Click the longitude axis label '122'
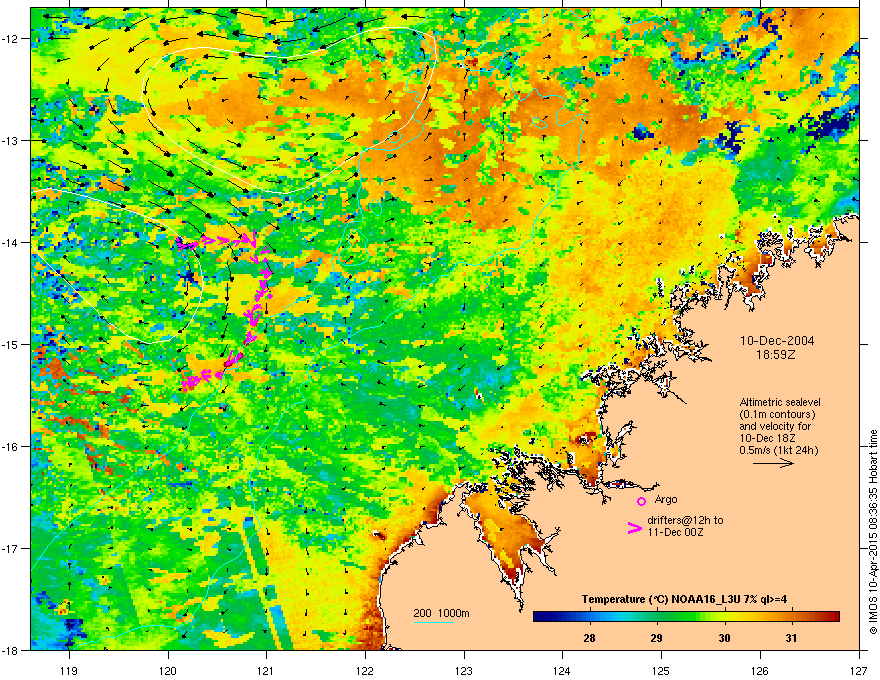The width and height of the screenshot is (880, 680). point(365,670)
